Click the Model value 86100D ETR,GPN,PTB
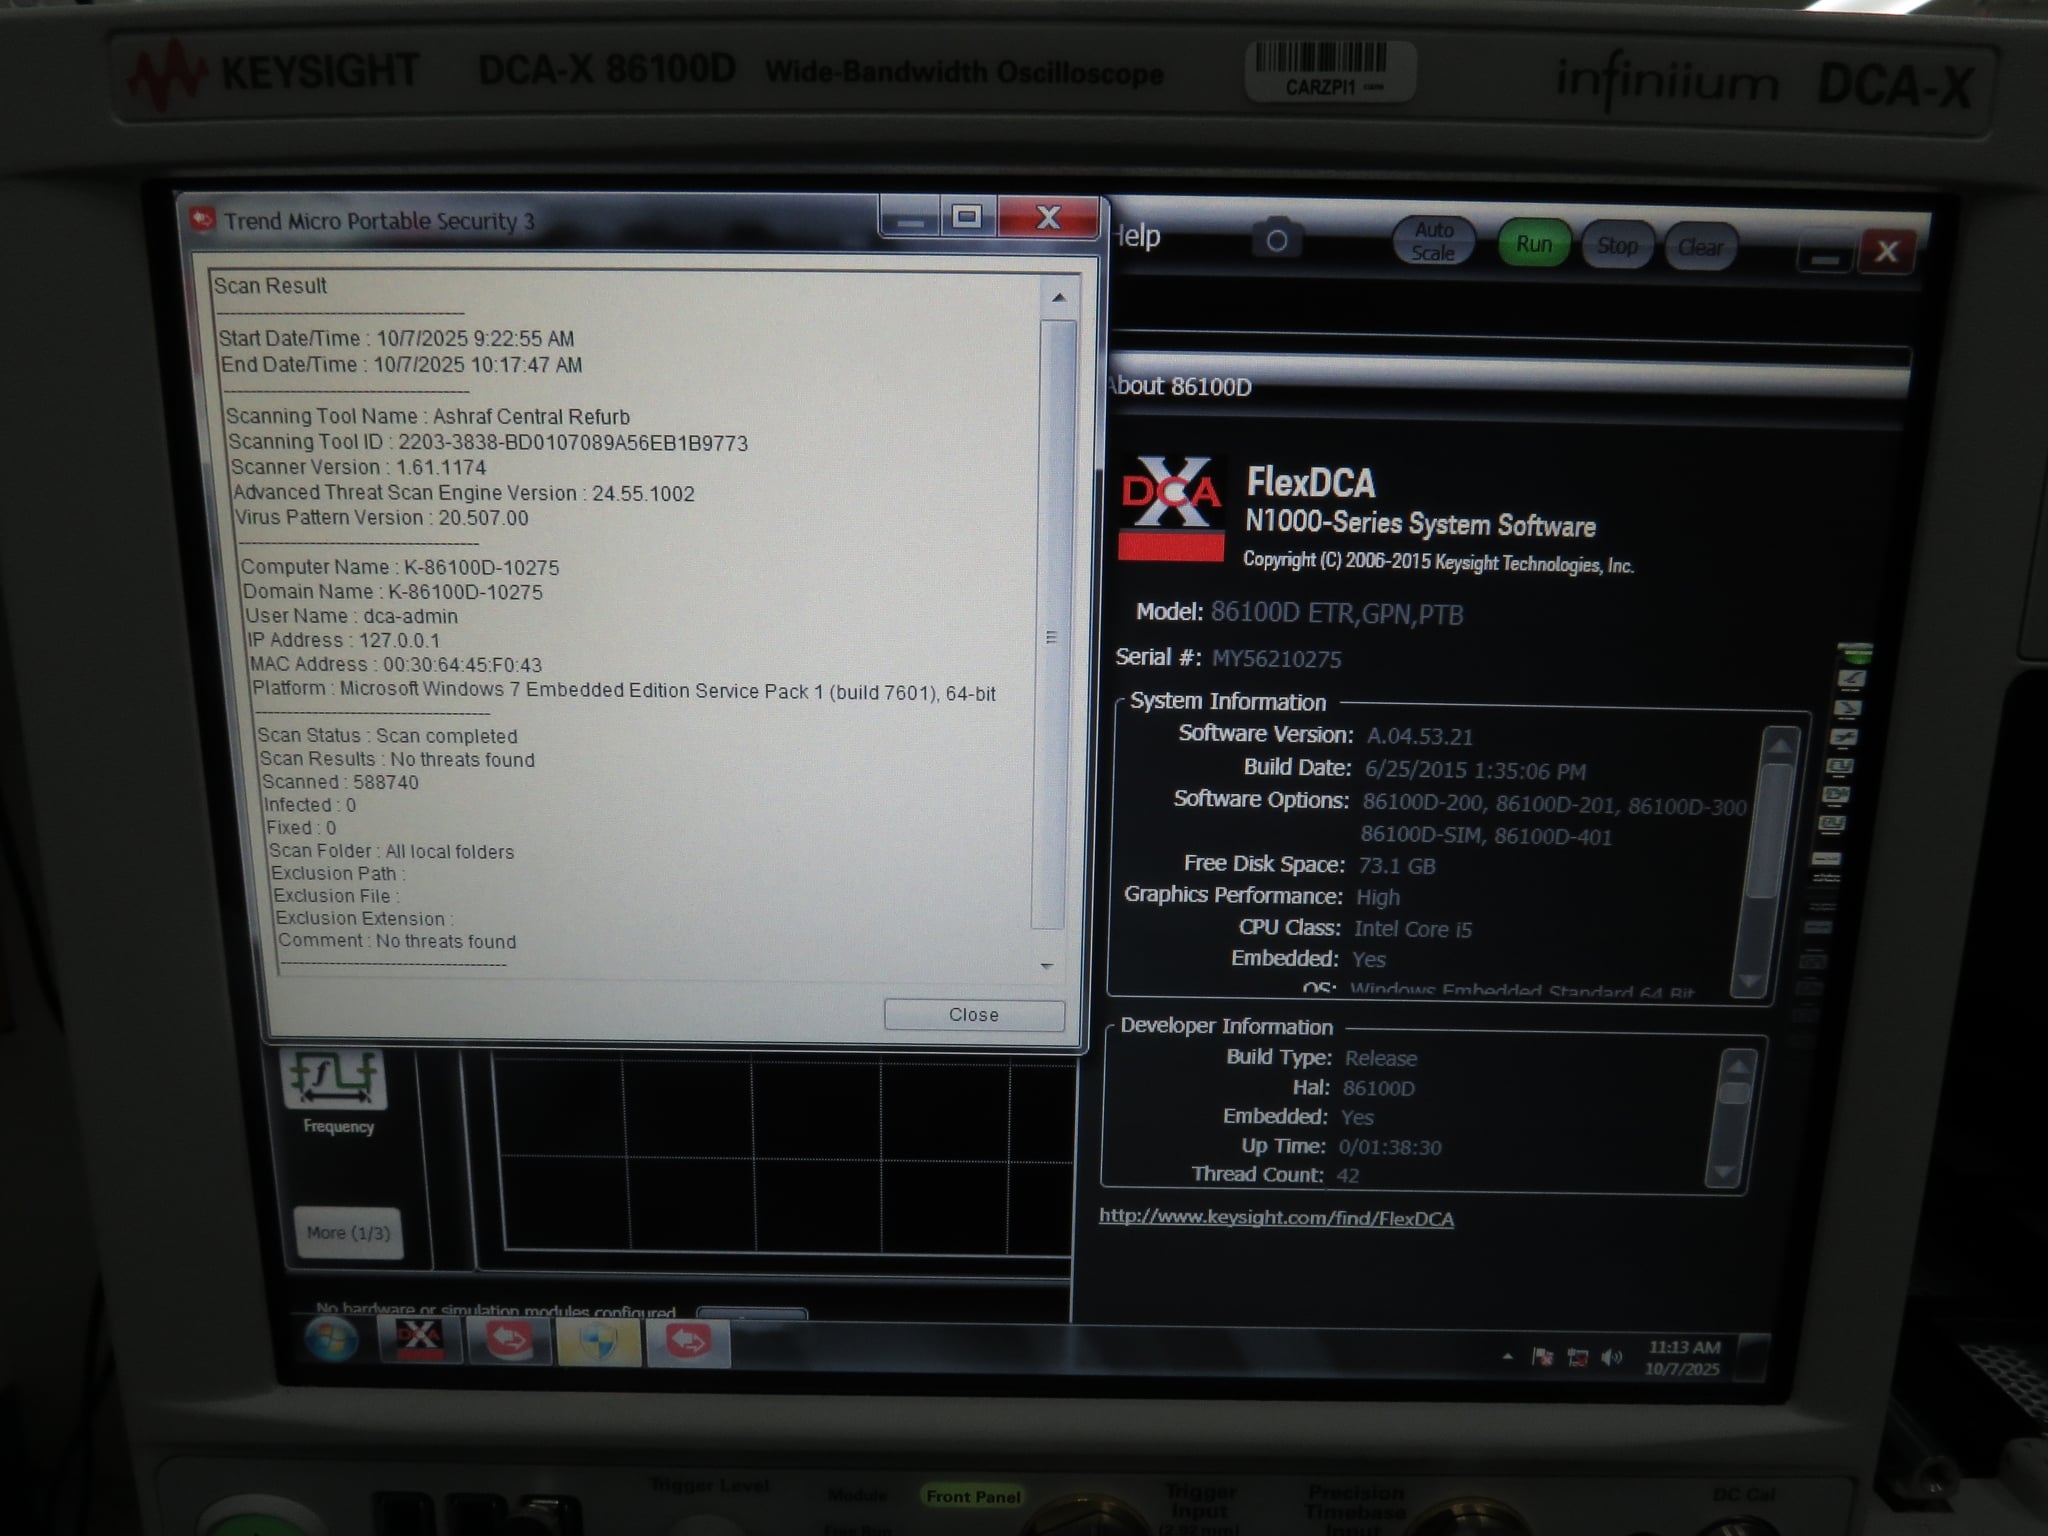This screenshot has height=1536, width=2048. point(1337,613)
